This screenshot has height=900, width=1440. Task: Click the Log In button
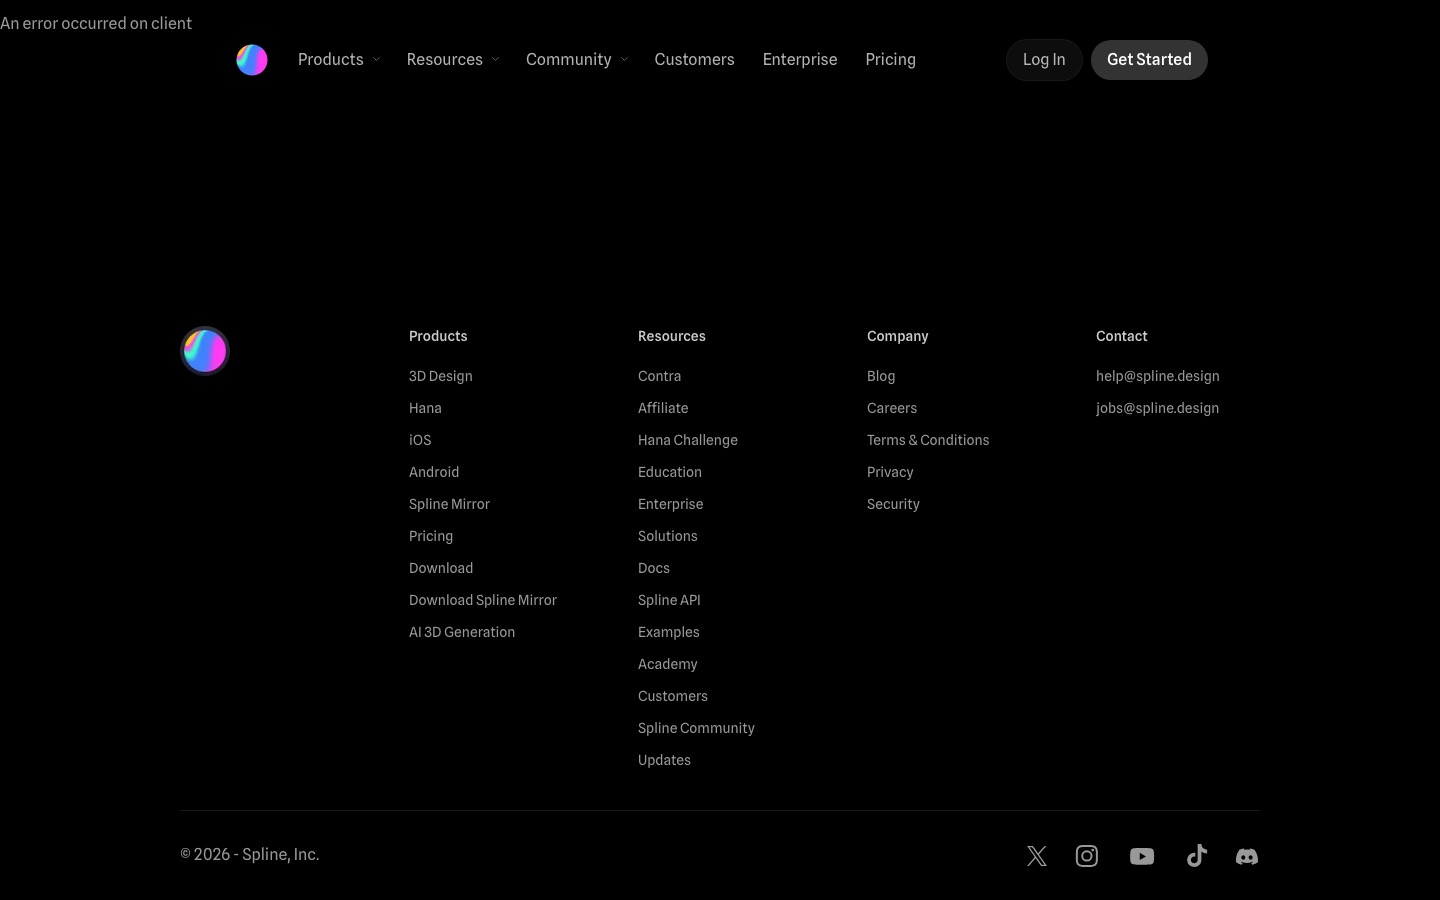(1044, 60)
